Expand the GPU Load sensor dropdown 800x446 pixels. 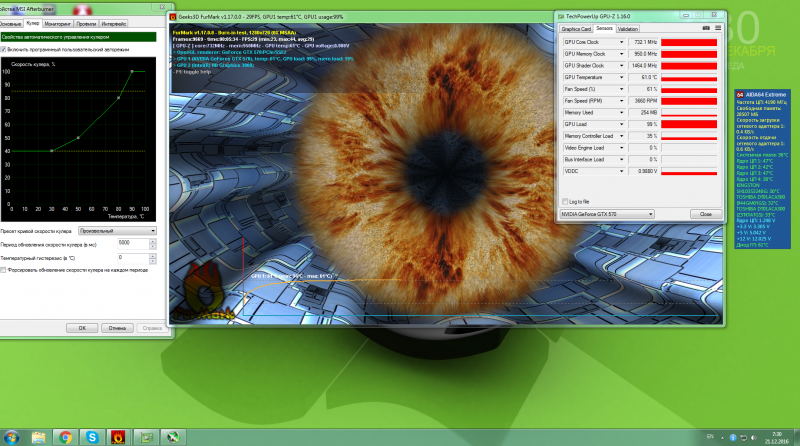[621, 125]
